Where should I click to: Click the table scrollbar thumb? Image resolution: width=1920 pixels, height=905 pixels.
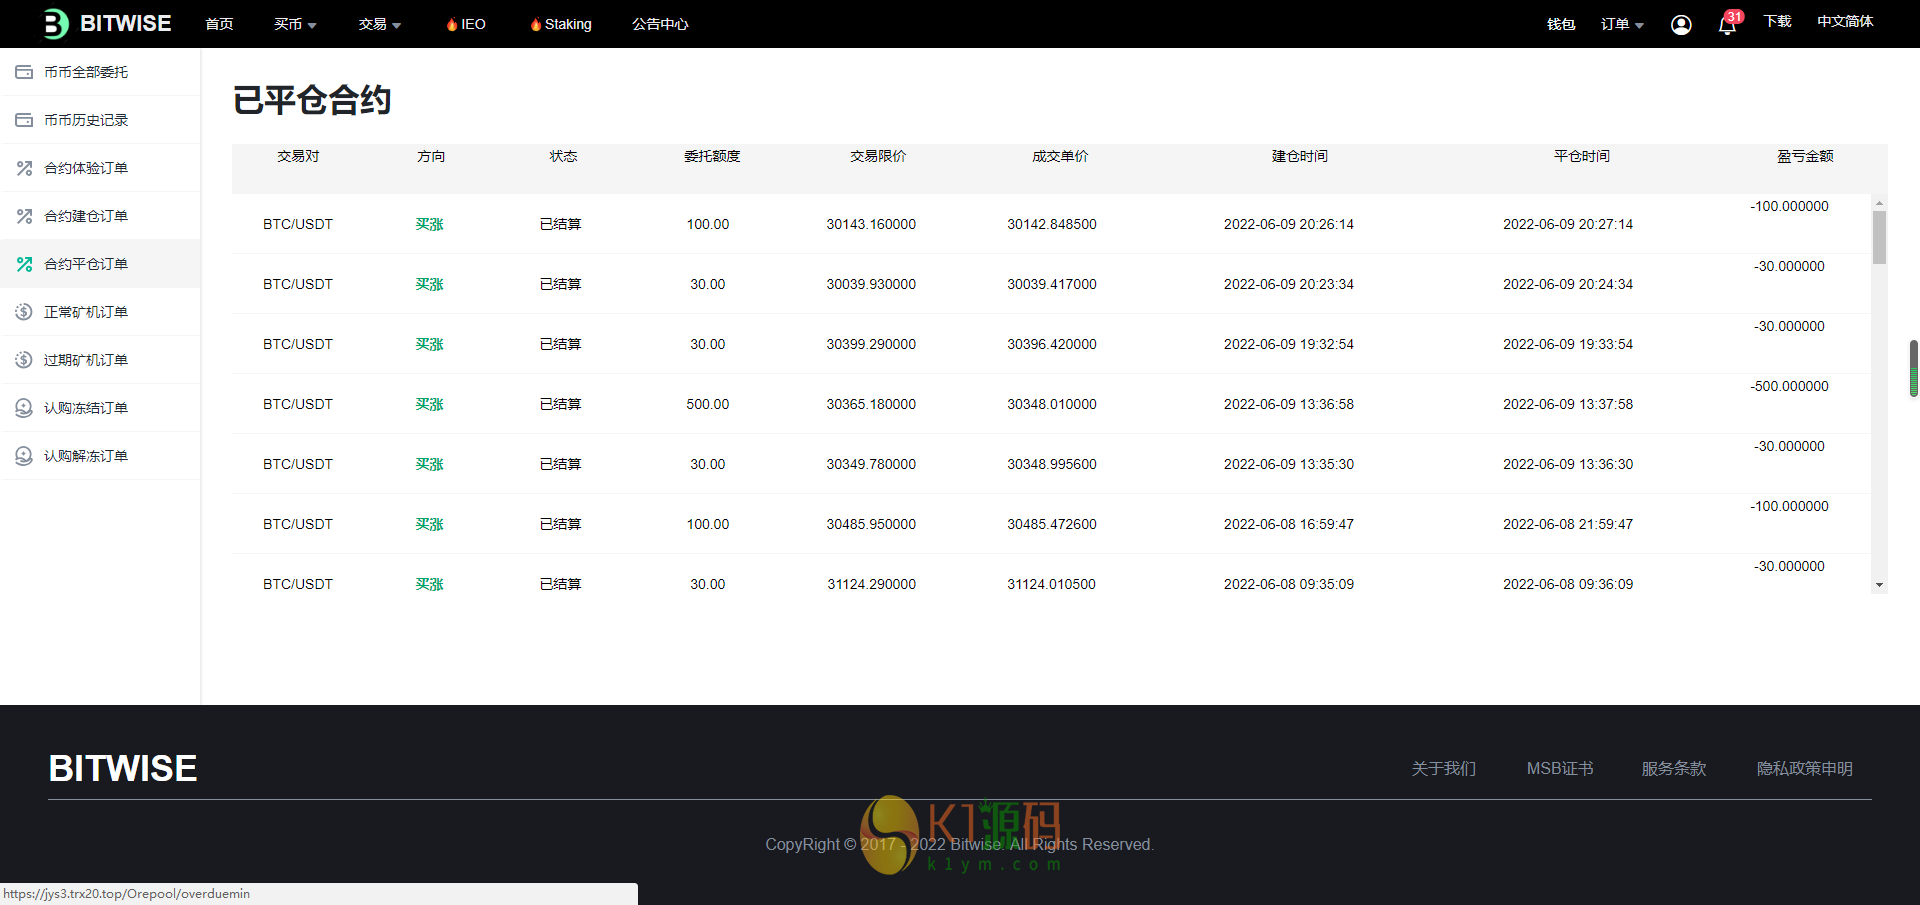1880,237
